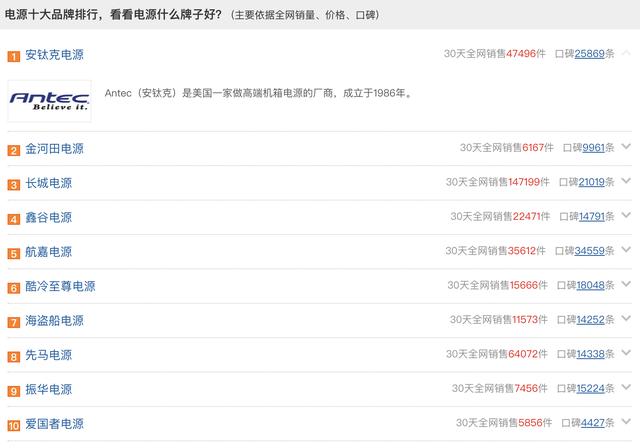
Task: Expand the 先马电源 row chevron
Action: pyautogui.click(x=626, y=353)
